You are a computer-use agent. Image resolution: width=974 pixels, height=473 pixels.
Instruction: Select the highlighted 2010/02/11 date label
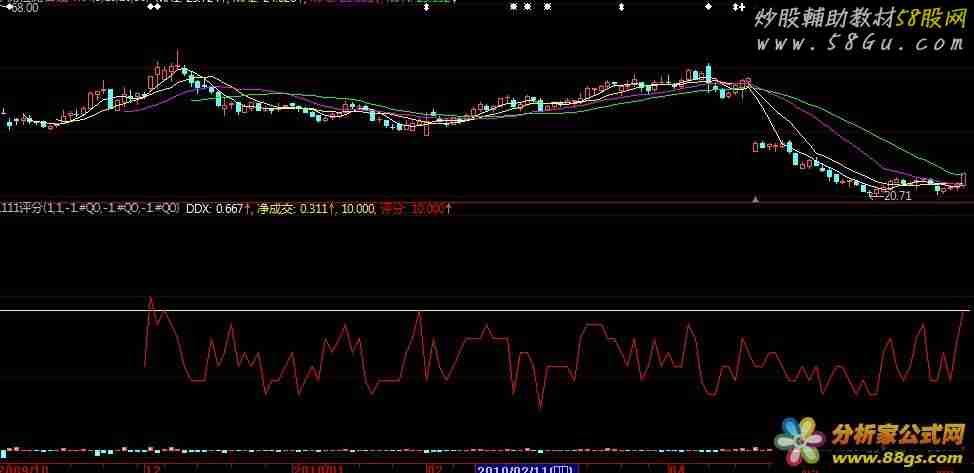pos(527,468)
